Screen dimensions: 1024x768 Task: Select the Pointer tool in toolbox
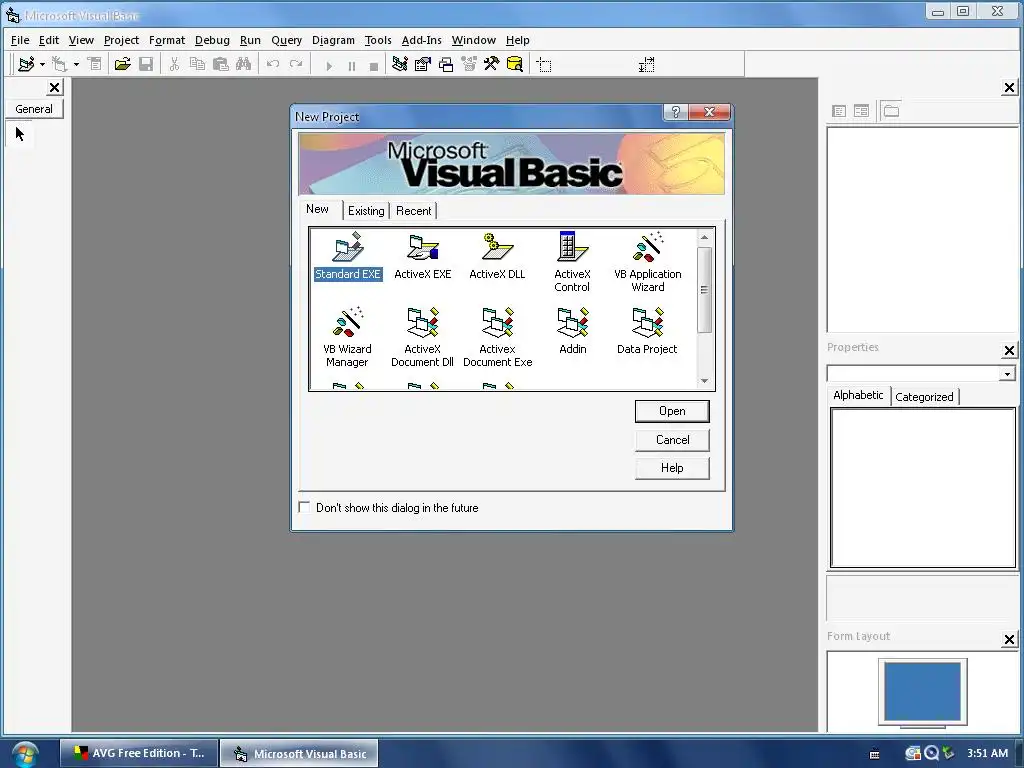click(20, 135)
